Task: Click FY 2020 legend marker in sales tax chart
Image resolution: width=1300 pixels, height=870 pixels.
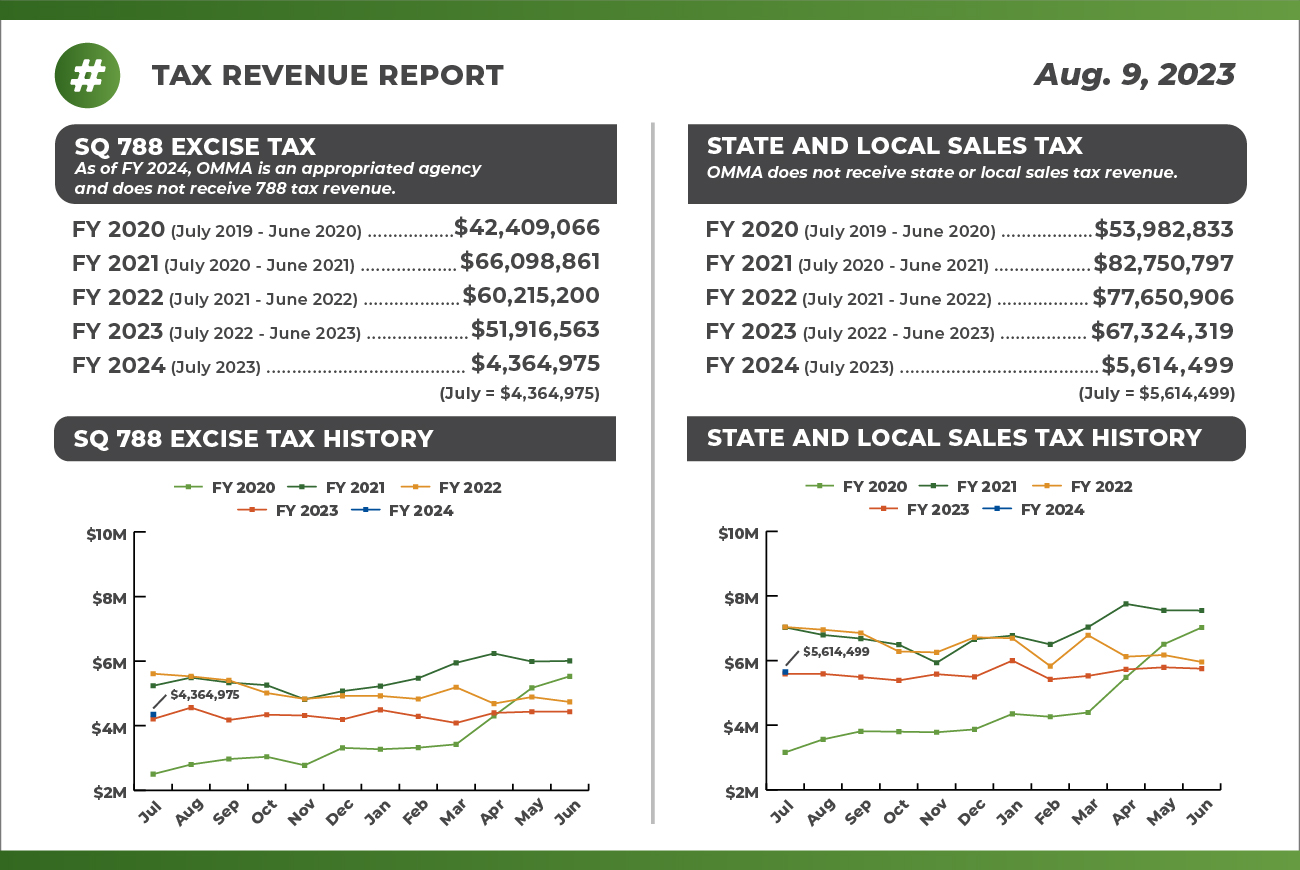Action: coord(818,486)
